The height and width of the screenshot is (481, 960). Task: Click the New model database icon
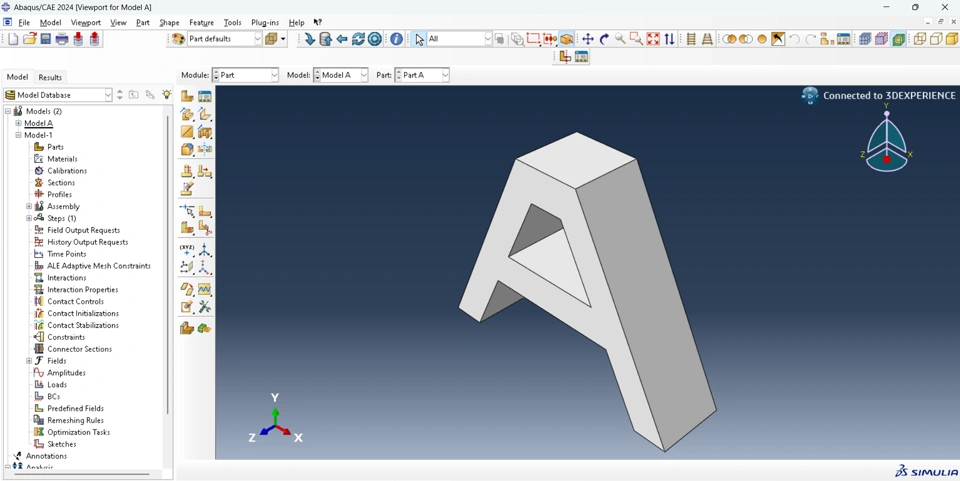pyautogui.click(x=13, y=39)
